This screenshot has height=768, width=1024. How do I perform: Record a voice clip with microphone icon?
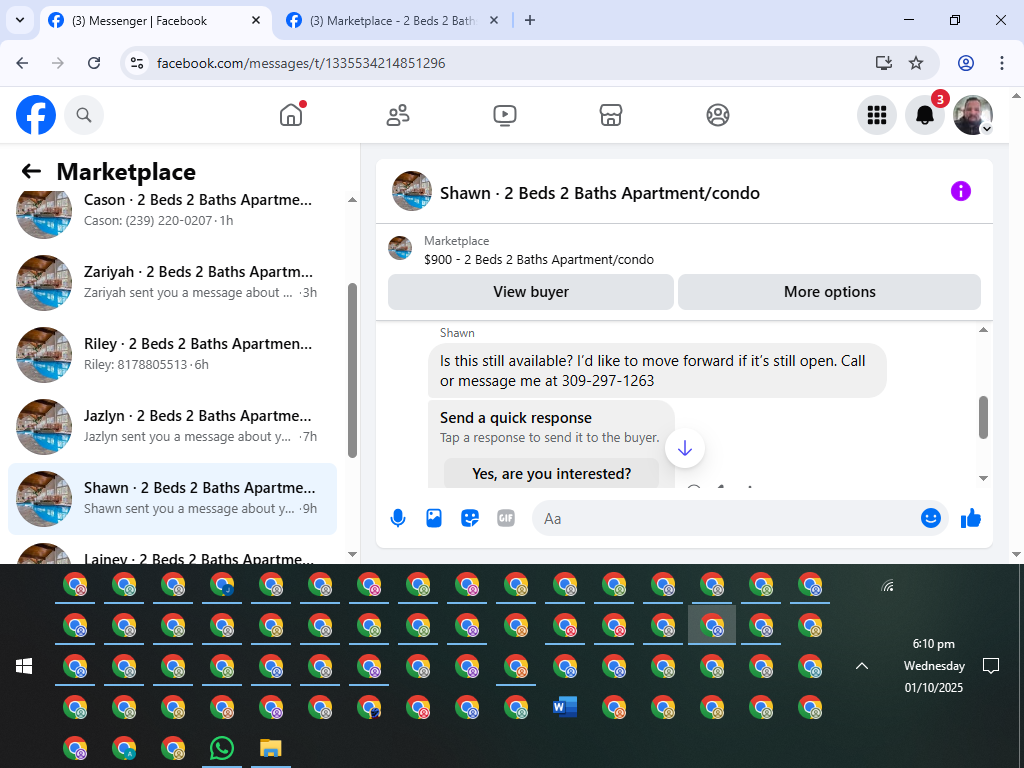398,519
